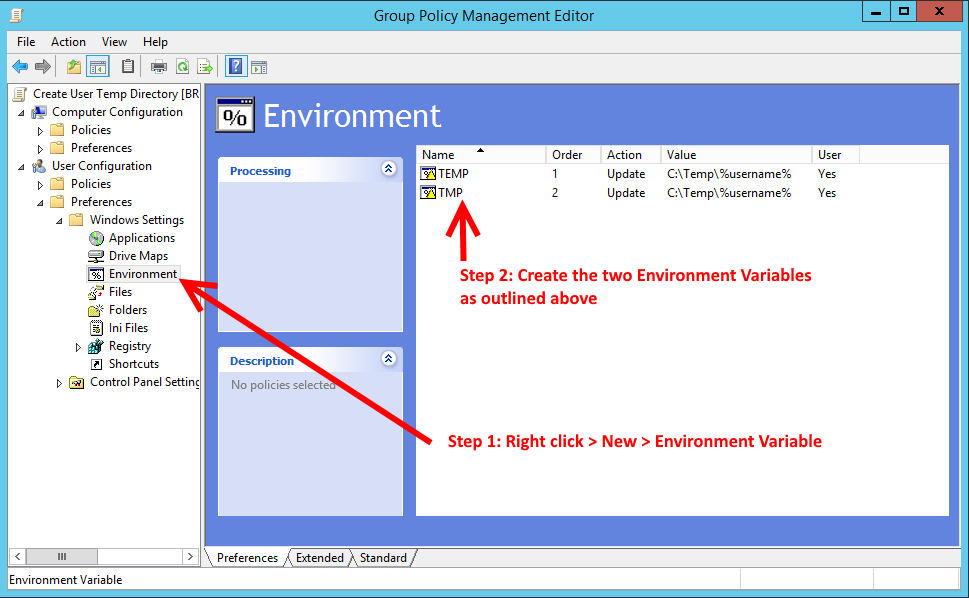The height and width of the screenshot is (598, 969).
Task: Click the Folders tree icon
Action: (x=96, y=310)
